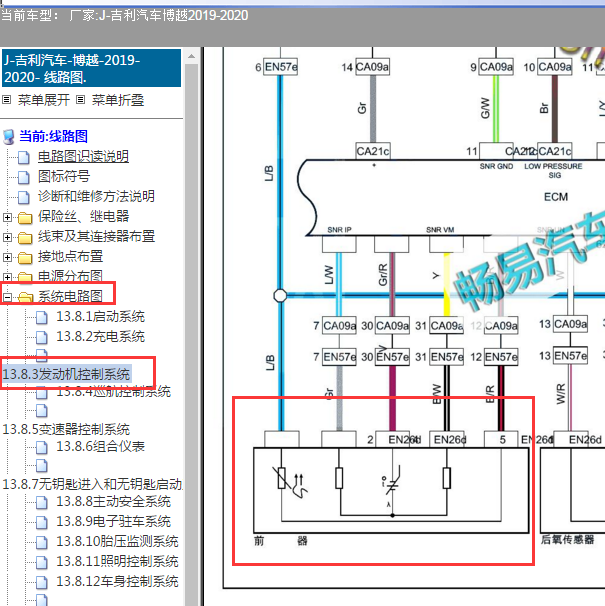The width and height of the screenshot is (605, 606).
Task: Select the 当前:线路图 root node
Action: tap(53, 136)
